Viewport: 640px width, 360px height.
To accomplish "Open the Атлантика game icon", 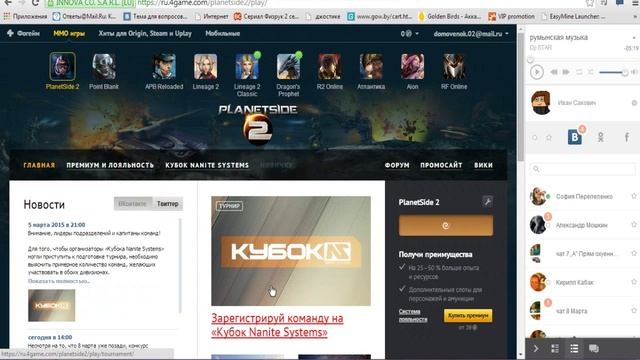I will (x=371, y=67).
